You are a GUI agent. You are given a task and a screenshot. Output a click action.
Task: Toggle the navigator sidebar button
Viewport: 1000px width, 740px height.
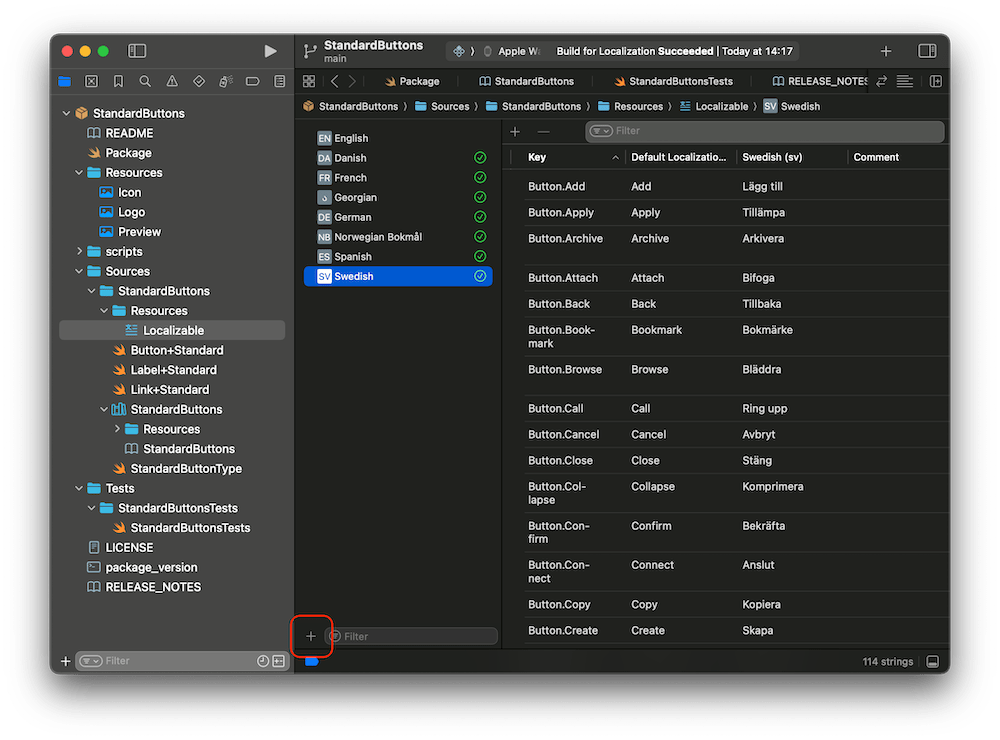[137, 51]
